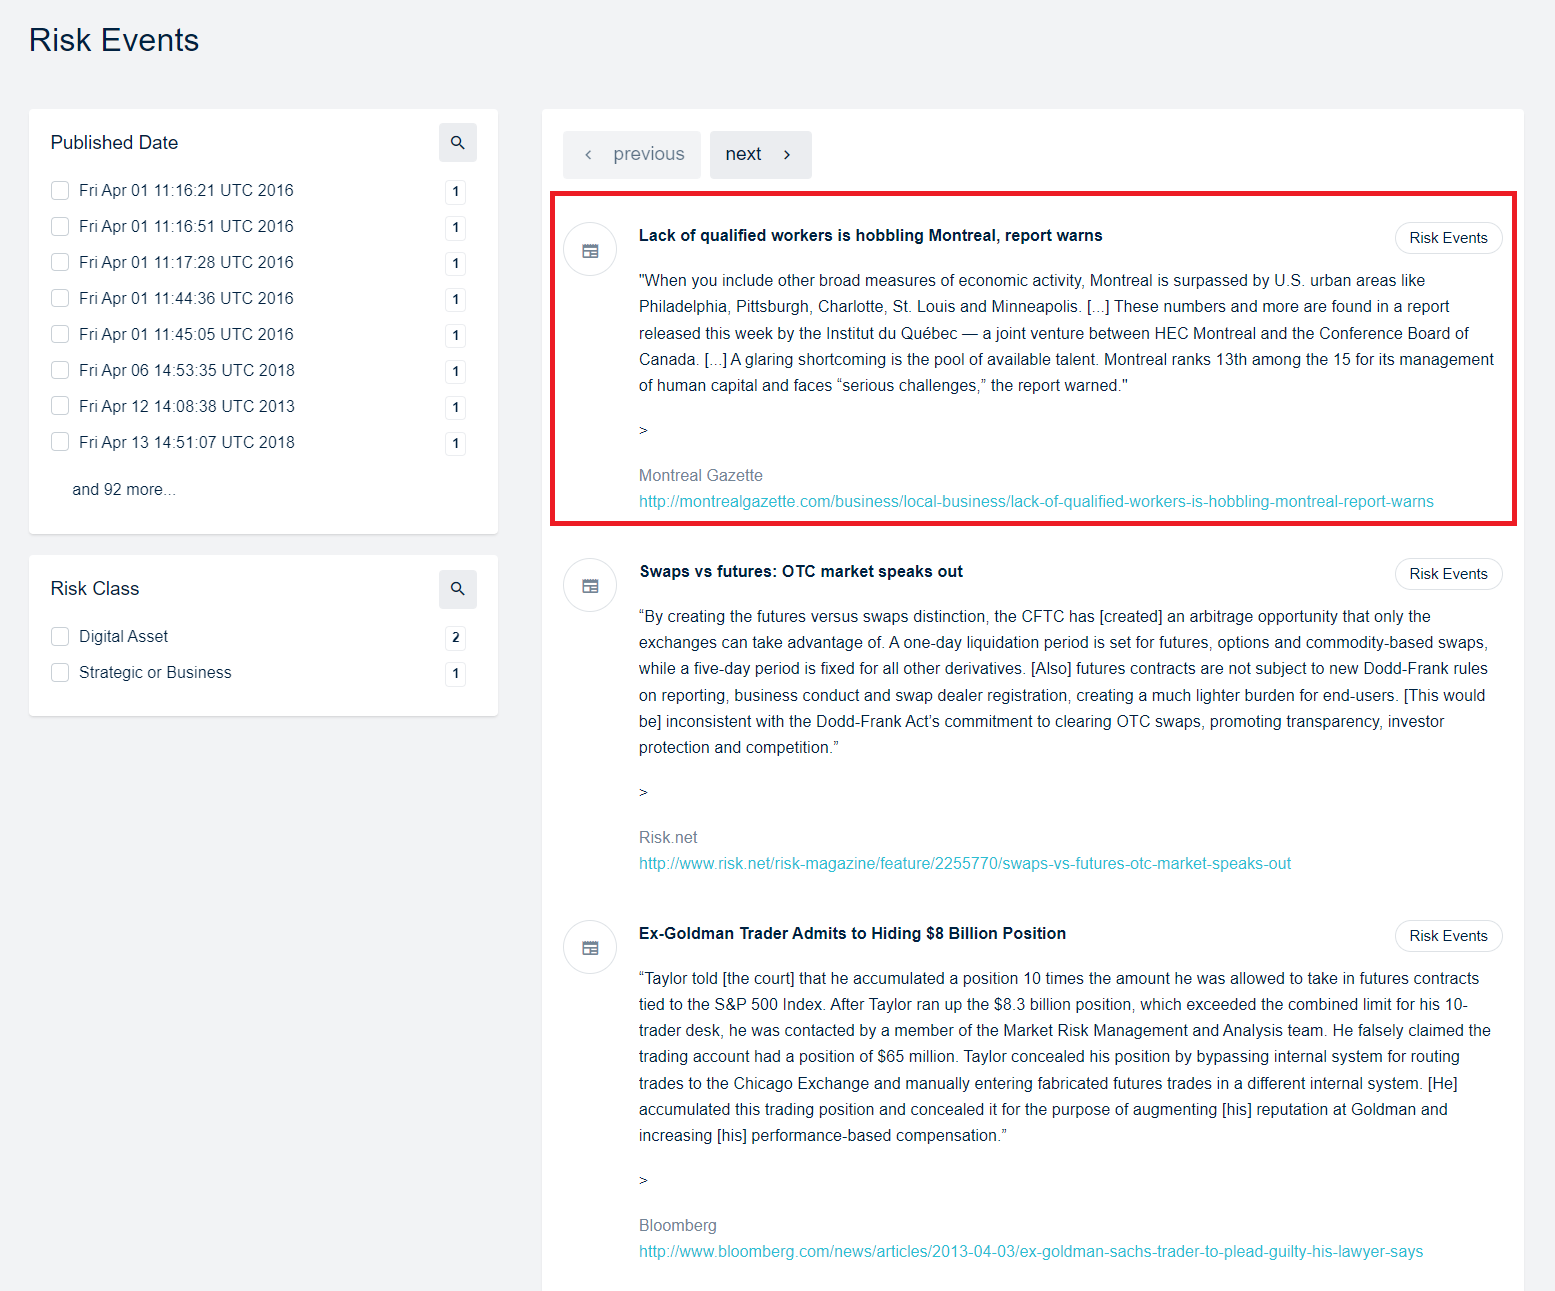Expand the Montreal article's '>' marker
1555x1291 pixels.
tap(643, 430)
